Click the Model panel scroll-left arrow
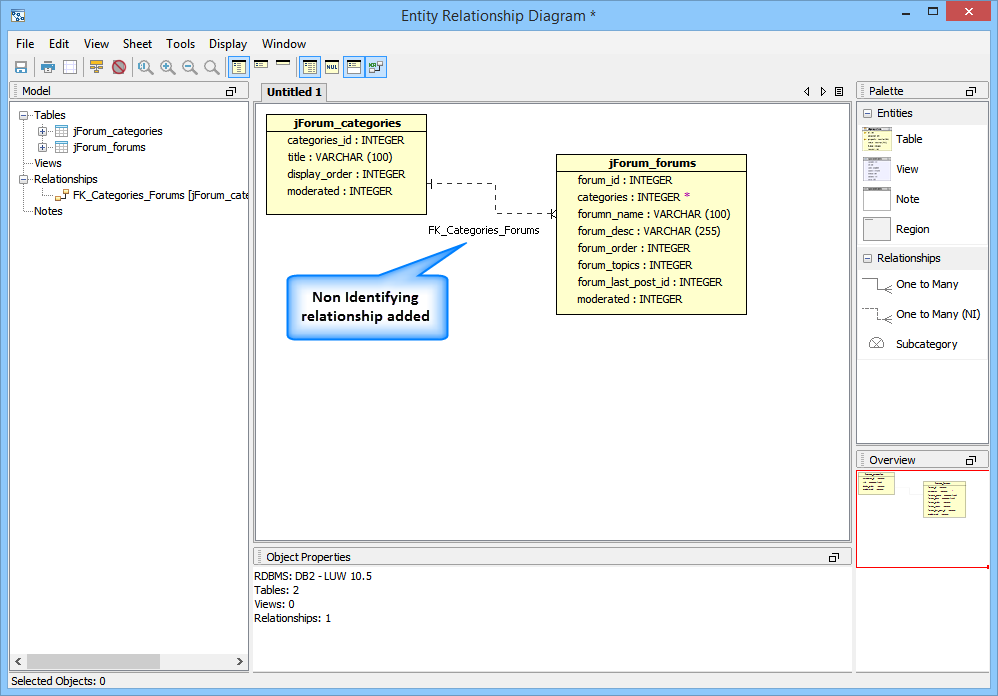998x696 pixels. point(18,662)
